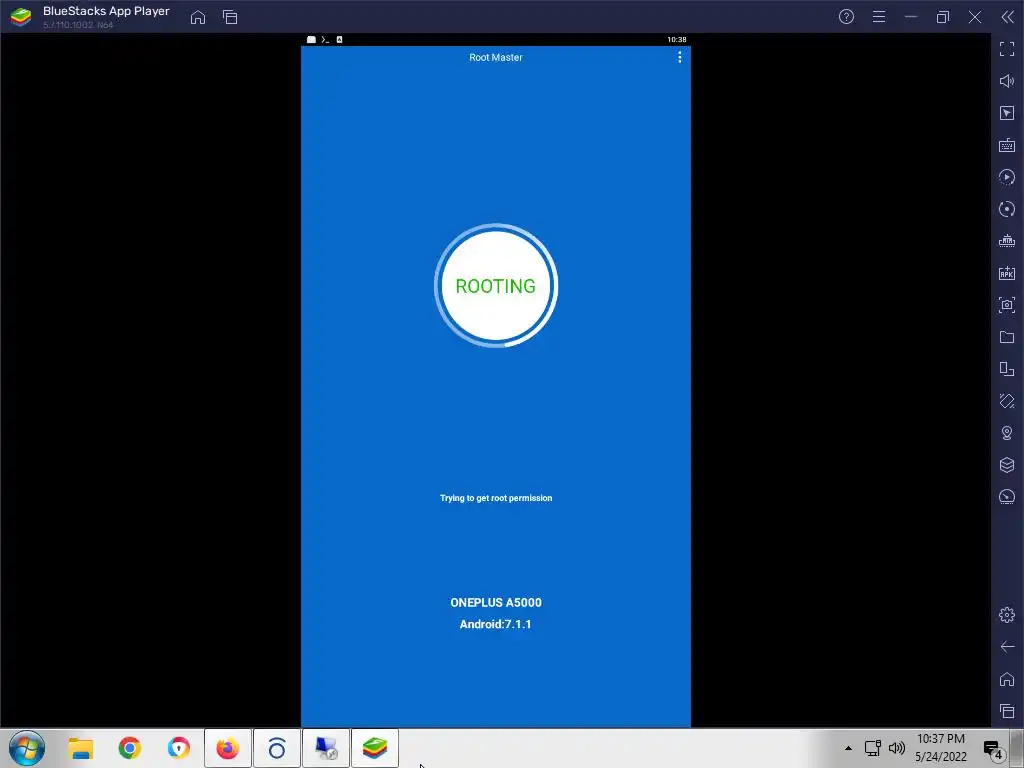The image size is (1024, 768).
Task: Open the memory trim RAM icon
Action: click(x=1007, y=241)
